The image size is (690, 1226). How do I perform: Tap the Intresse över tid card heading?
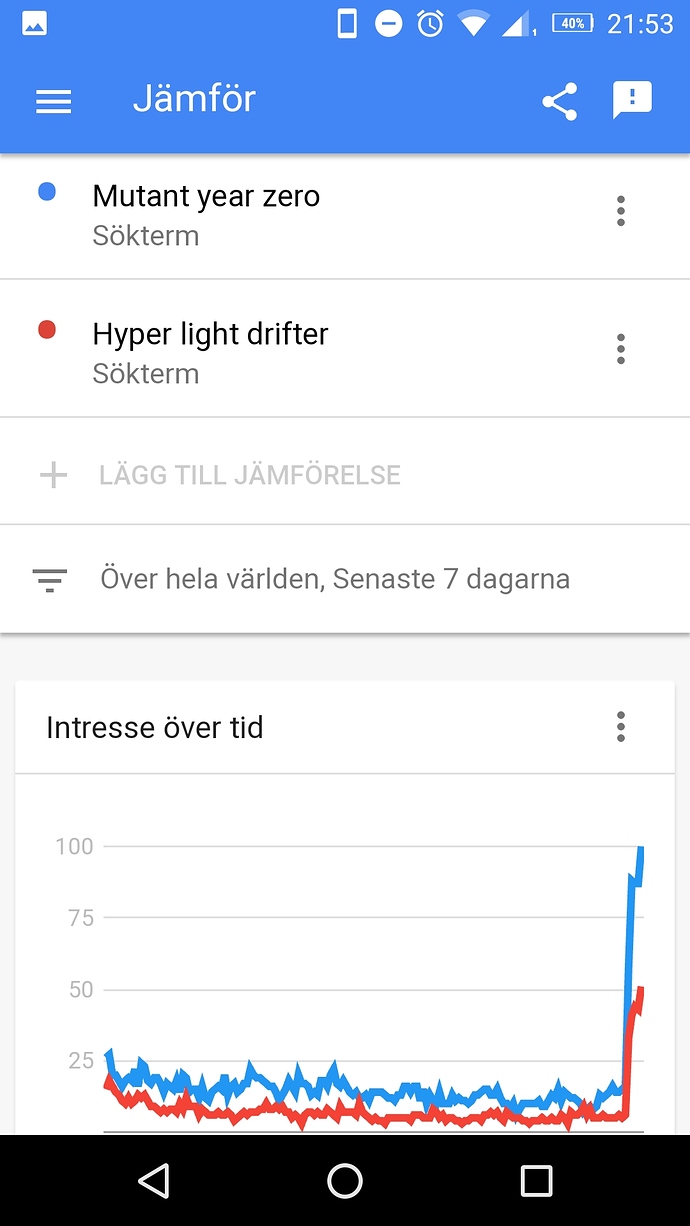coord(155,727)
